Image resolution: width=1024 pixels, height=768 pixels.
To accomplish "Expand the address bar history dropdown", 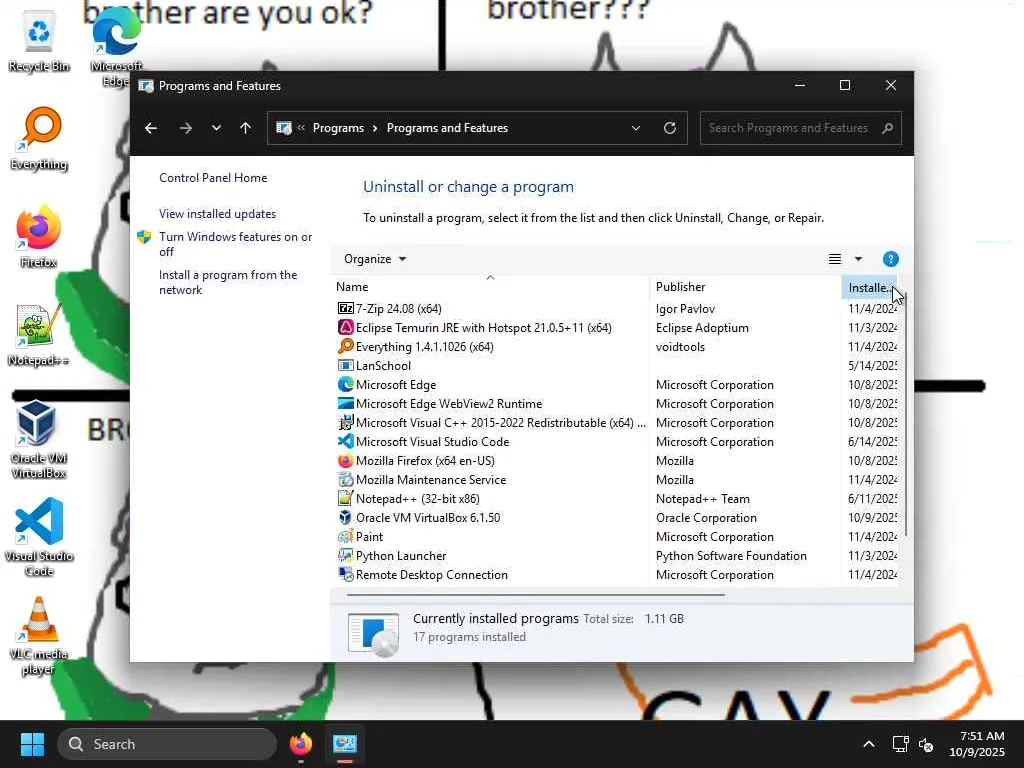I will point(635,128).
